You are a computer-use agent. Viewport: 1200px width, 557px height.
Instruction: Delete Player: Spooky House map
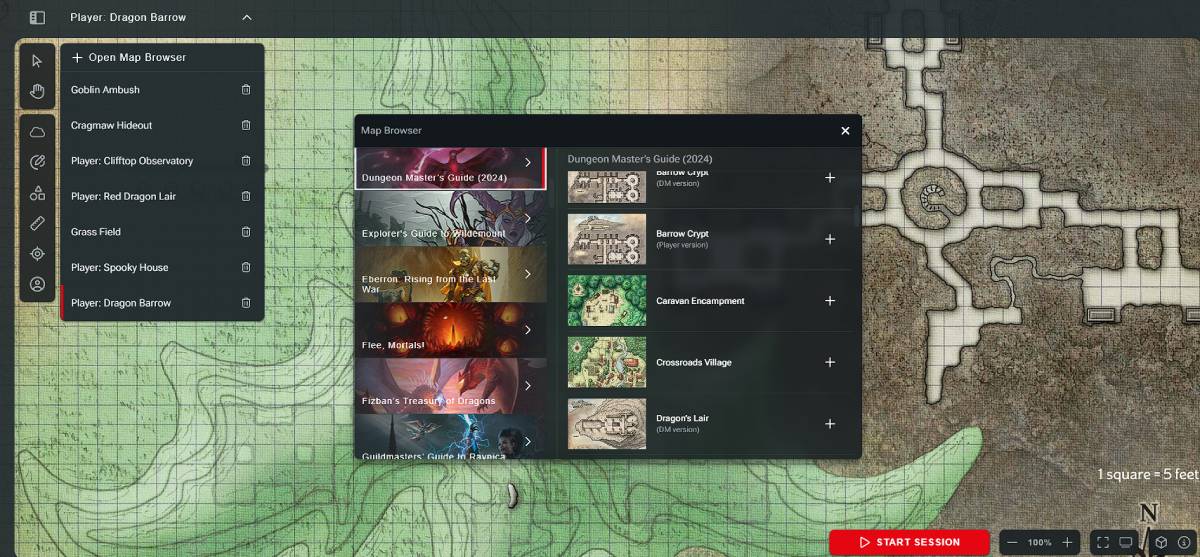point(246,267)
